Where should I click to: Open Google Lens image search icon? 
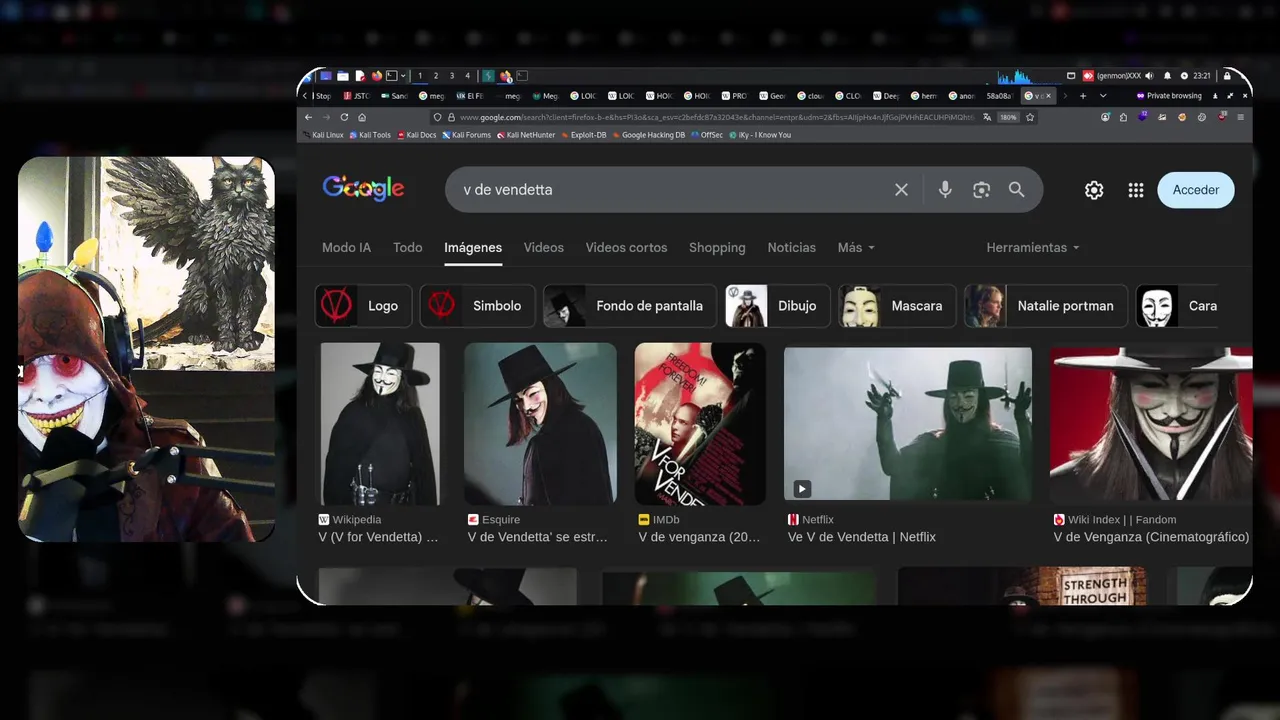pos(981,189)
